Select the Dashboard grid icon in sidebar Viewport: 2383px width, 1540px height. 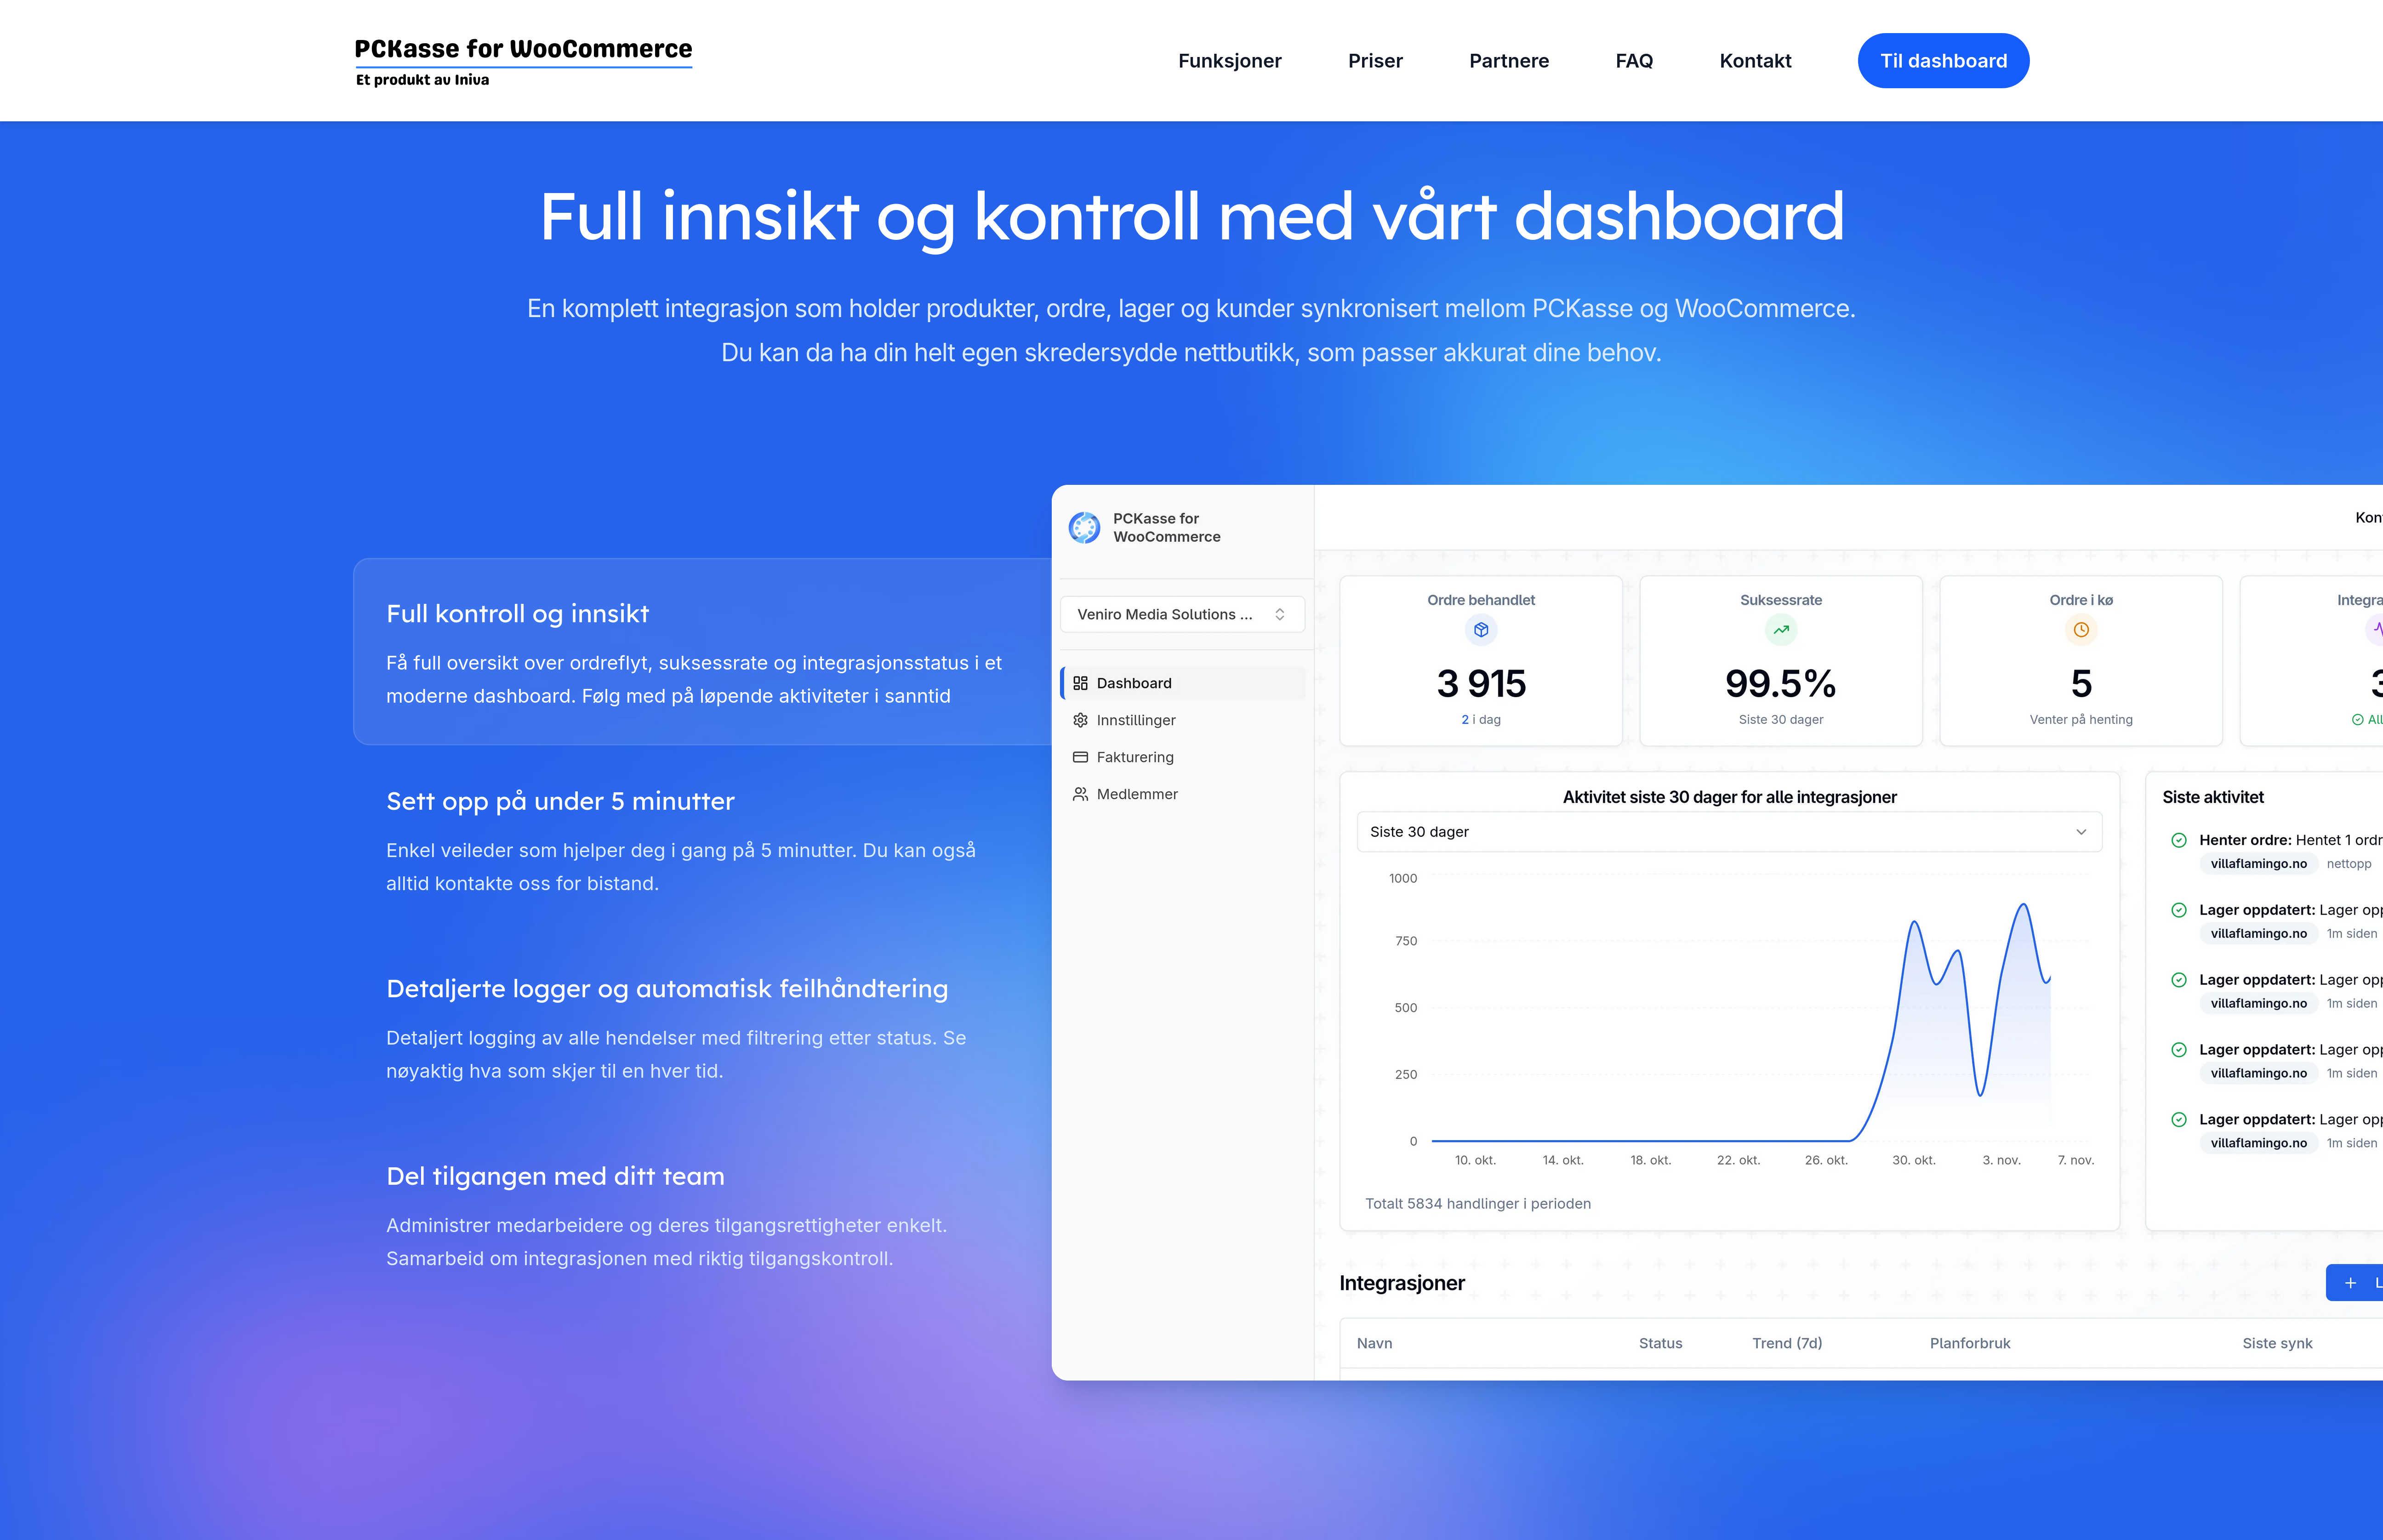click(1081, 683)
